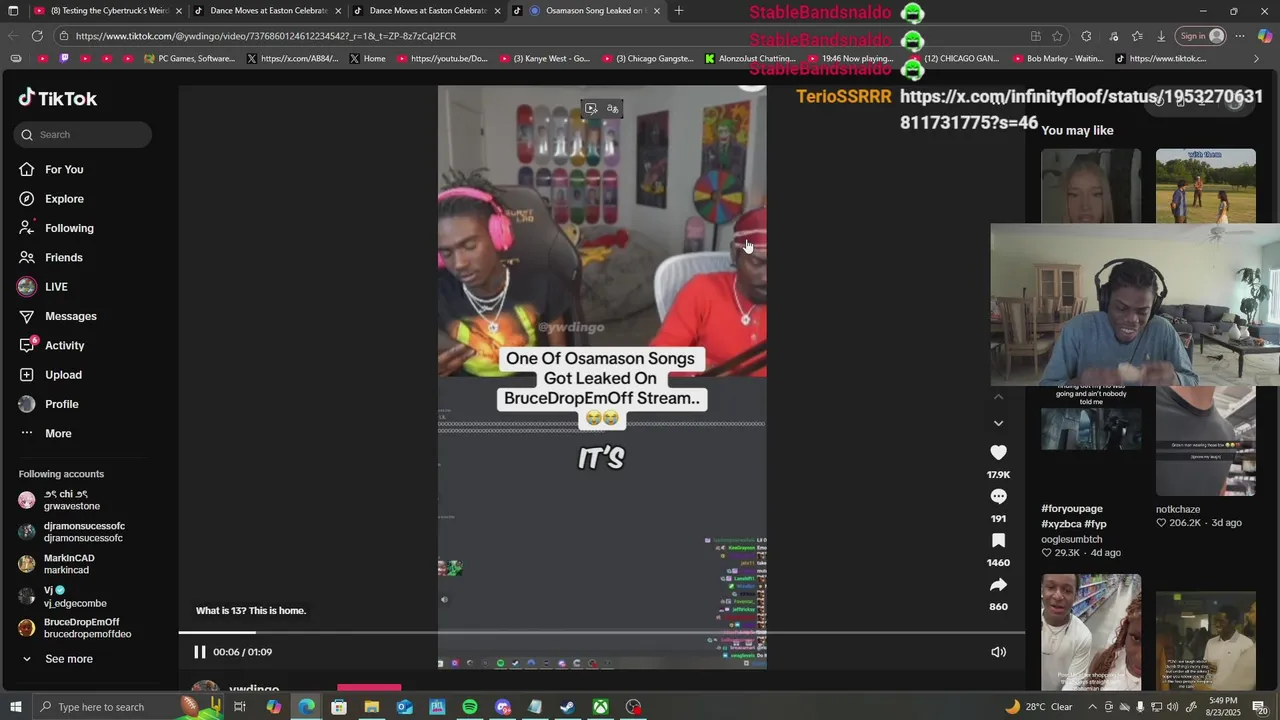Screen dimensions: 1280x720
Task: Open the Copilot sidebar icon
Action: pyautogui.click(x=1265, y=36)
